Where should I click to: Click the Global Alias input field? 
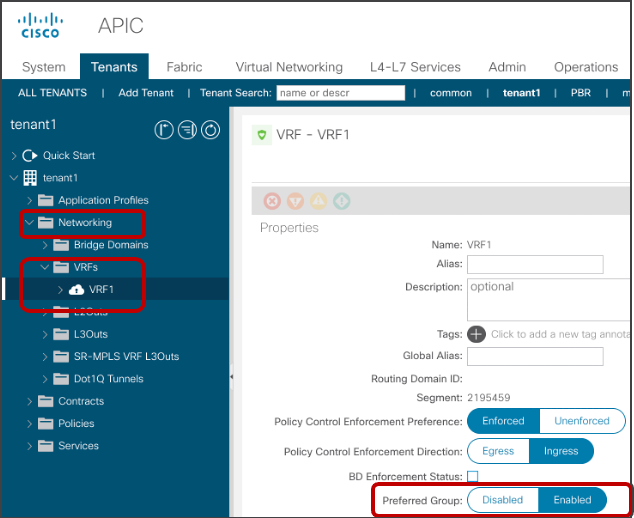coord(535,356)
